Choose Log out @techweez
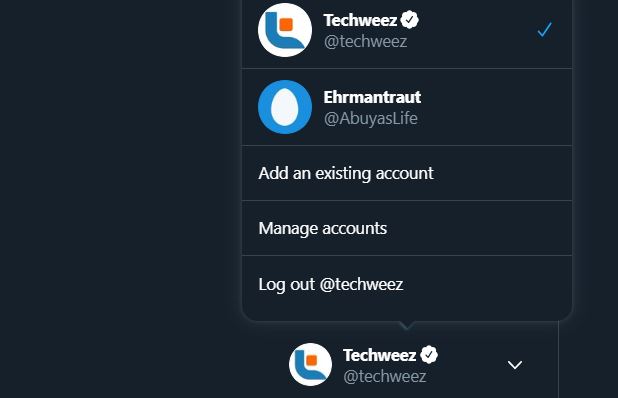Image resolution: width=618 pixels, height=398 pixels. 331,284
